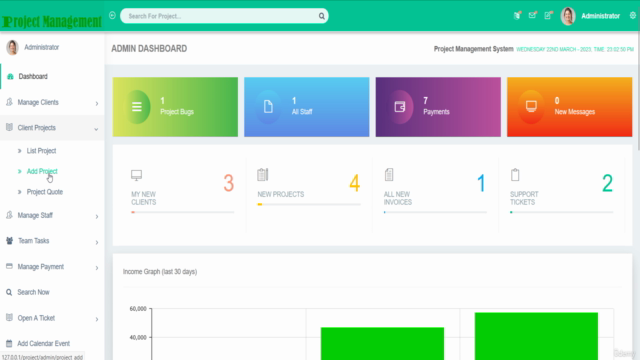Click the Manage Clients user icon
This screenshot has width=640, height=360.
click(9, 102)
